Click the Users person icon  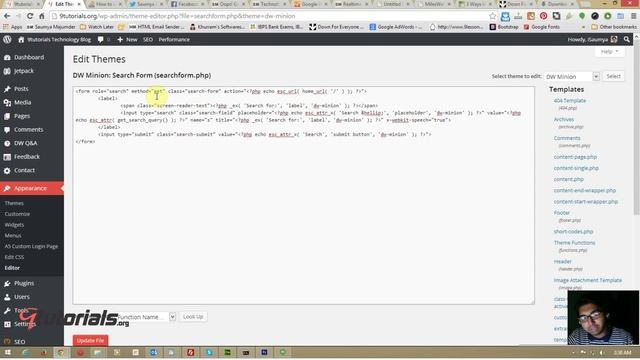pyautogui.click(x=7, y=297)
